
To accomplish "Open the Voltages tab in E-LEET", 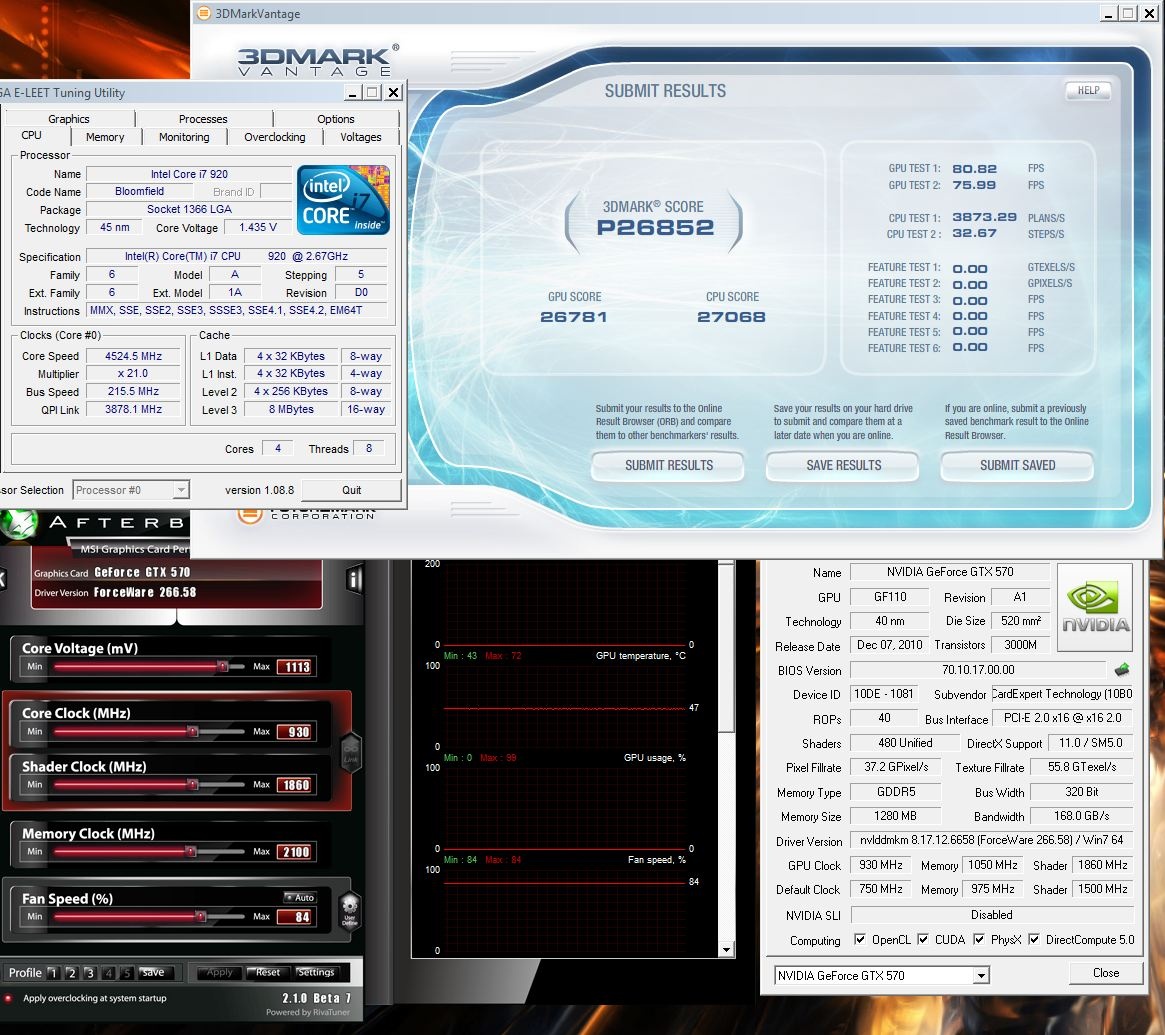I will pyautogui.click(x=361, y=137).
